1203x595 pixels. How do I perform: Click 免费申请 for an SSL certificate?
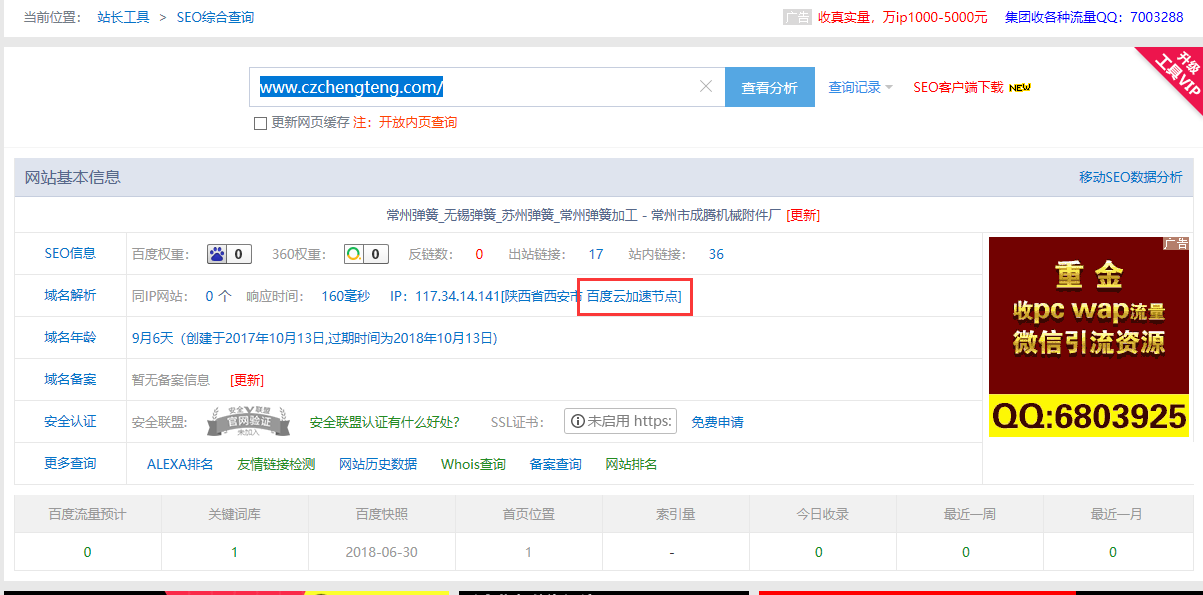point(716,421)
